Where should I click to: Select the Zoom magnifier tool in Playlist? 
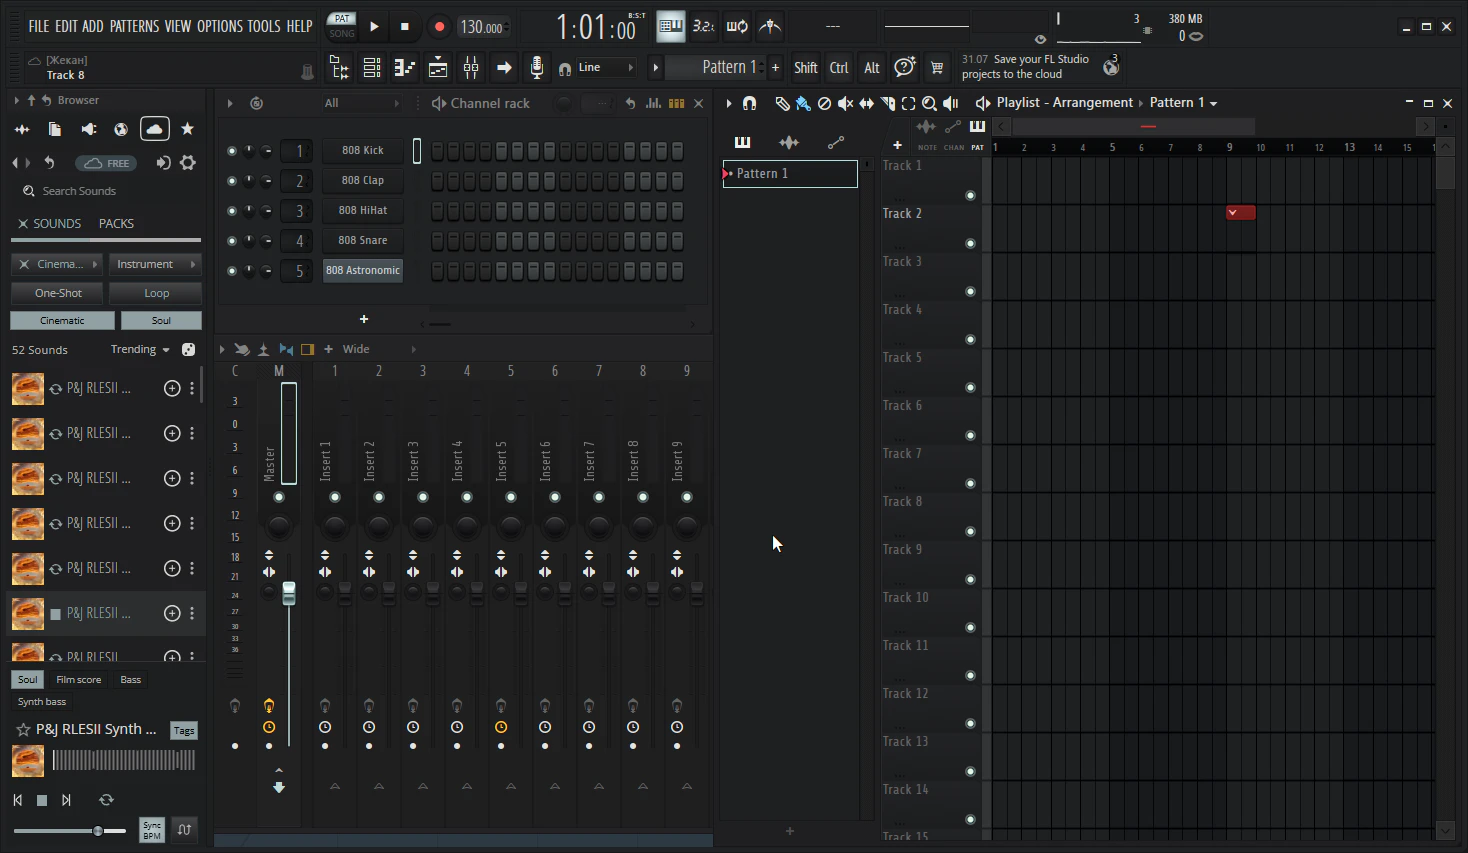pyautogui.click(x=929, y=103)
